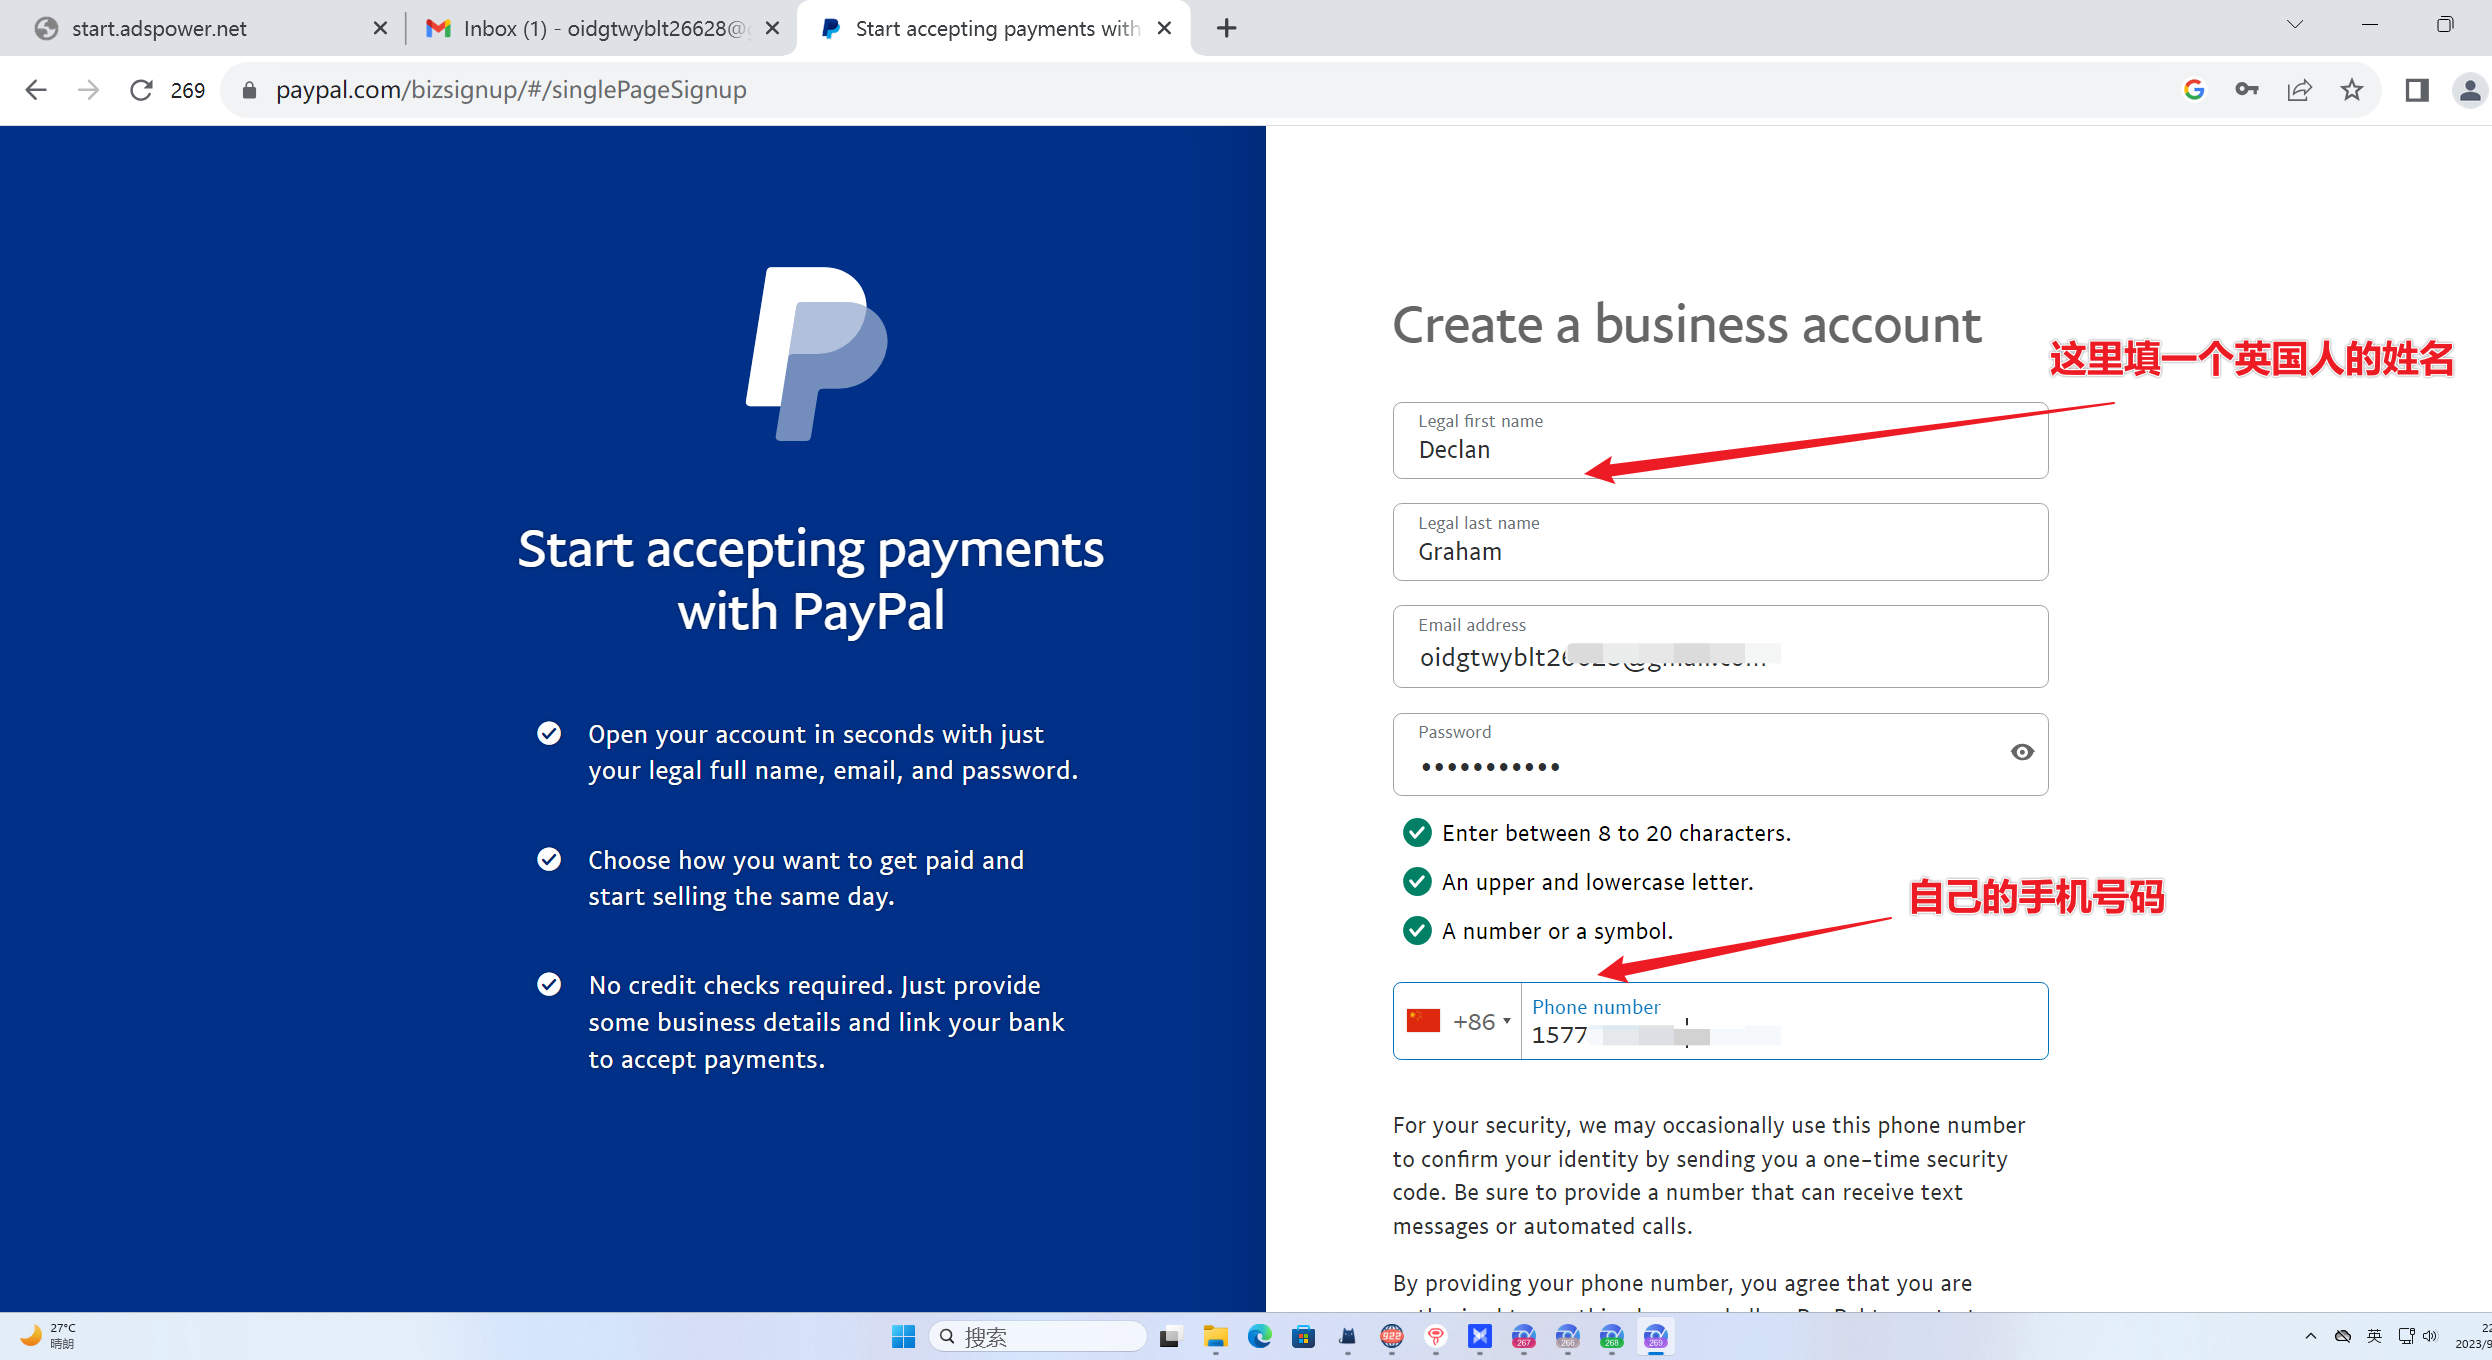
Task: Open the browser profile avatar icon
Action: point(2469,90)
